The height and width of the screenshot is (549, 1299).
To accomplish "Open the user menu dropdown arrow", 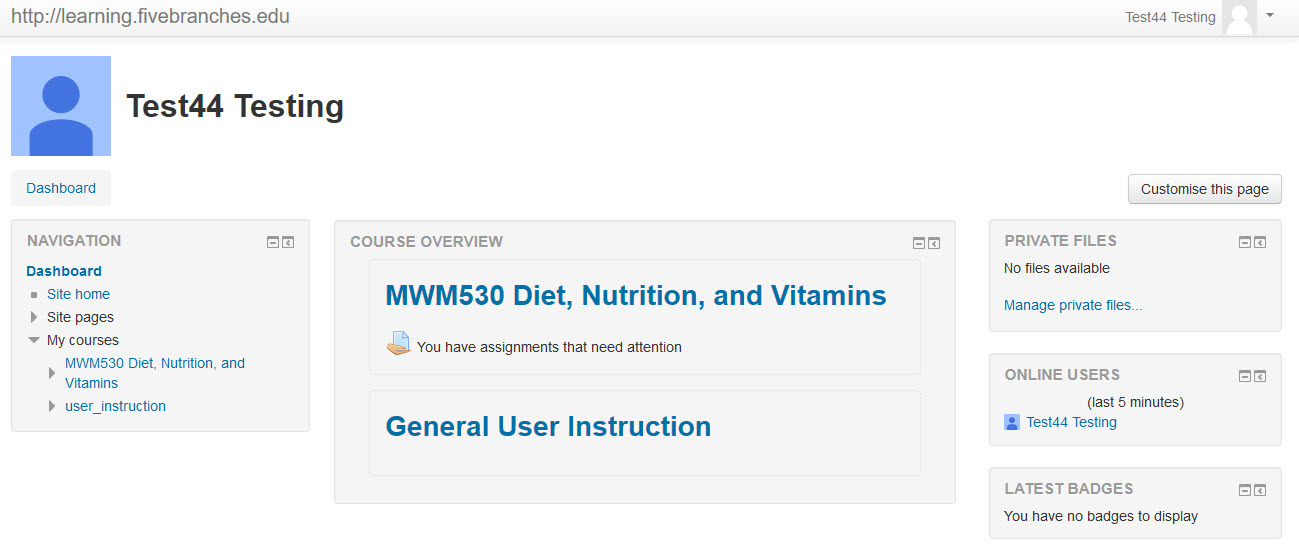I will coord(1270,15).
